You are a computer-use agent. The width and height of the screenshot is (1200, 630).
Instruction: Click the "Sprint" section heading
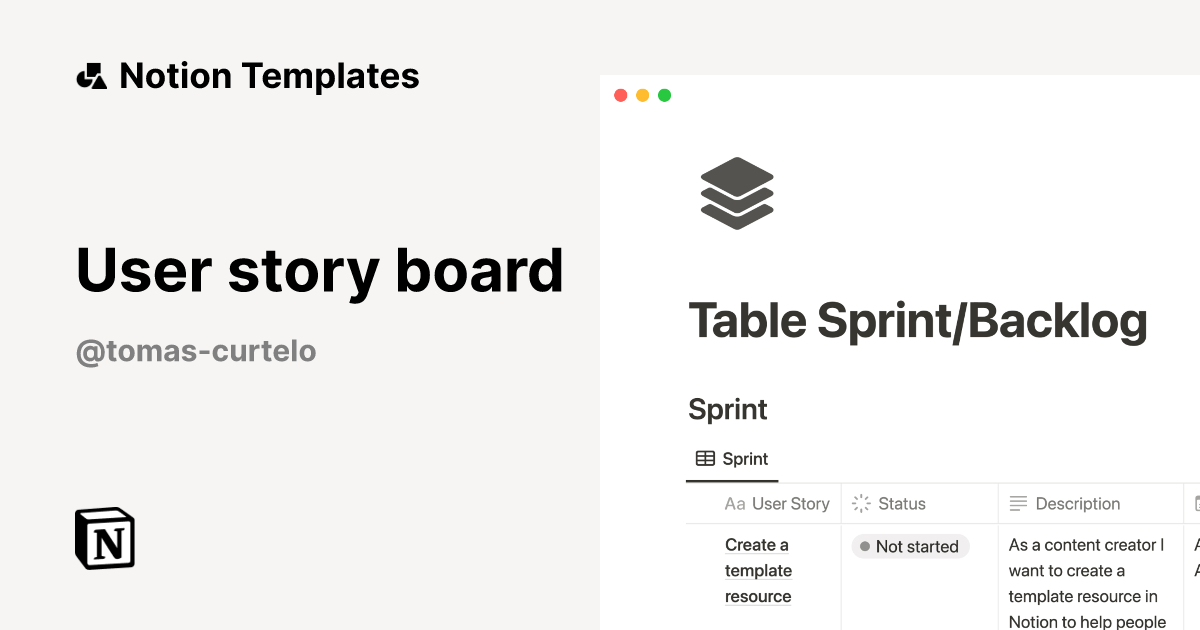click(728, 409)
